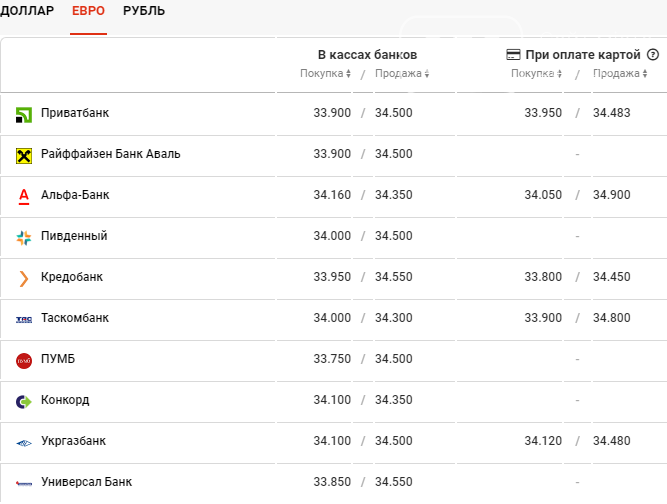
Task: Switch to the ДОЛЛАР tab
Action: (28, 11)
